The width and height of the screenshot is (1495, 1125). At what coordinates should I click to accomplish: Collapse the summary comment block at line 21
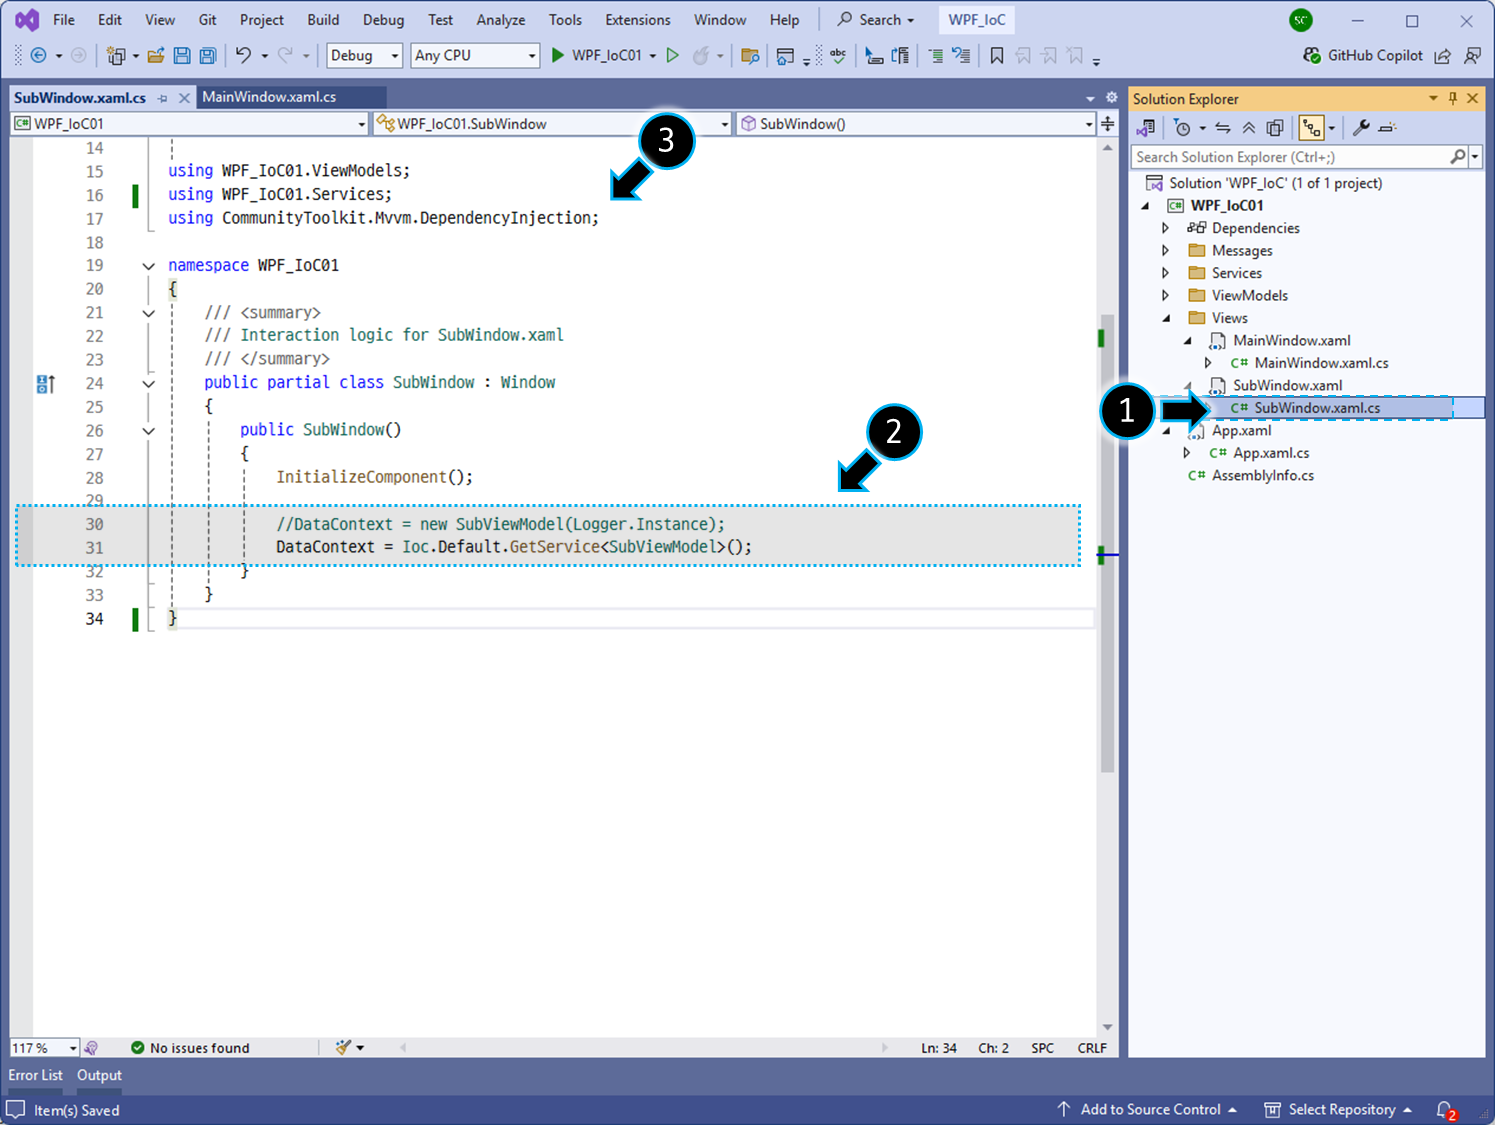point(149,313)
